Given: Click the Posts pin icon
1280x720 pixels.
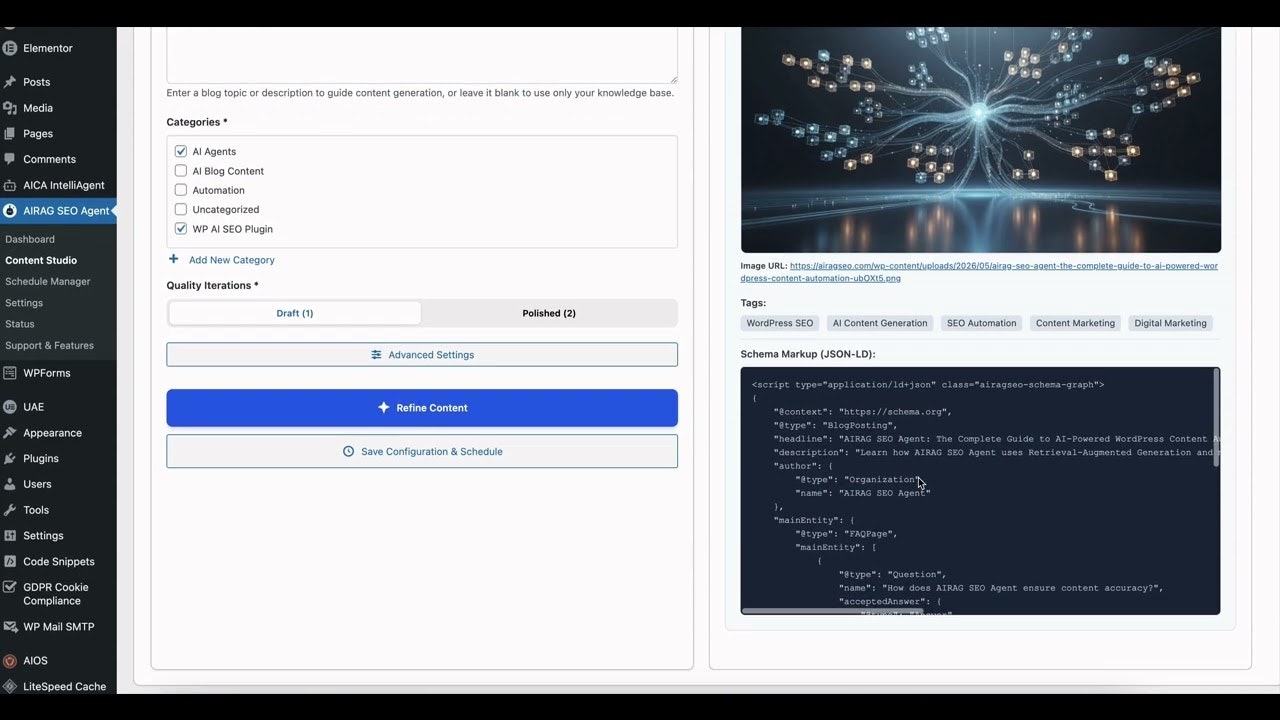Looking at the screenshot, I should tap(10, 82).
